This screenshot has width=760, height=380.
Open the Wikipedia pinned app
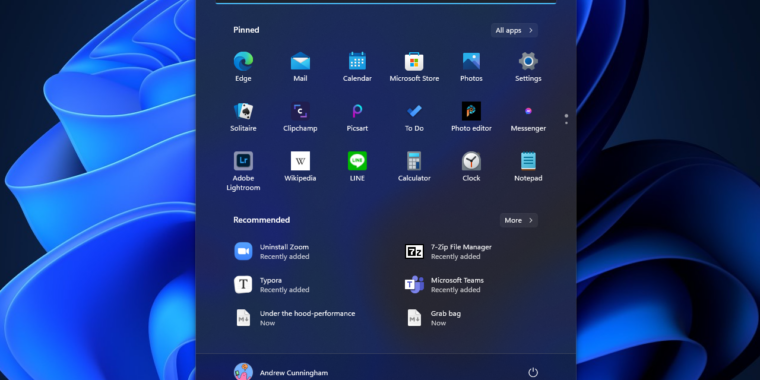coord(300,166)
